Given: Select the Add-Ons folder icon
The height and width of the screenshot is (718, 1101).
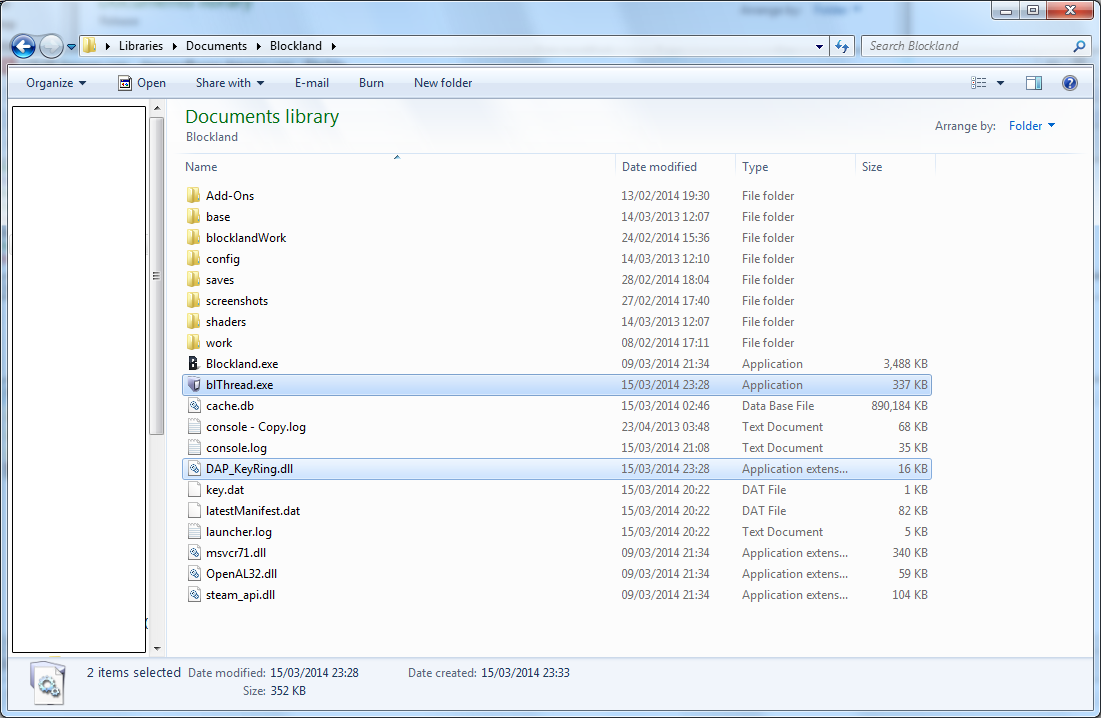Looking at the screenshot, I should coord(194,196).
